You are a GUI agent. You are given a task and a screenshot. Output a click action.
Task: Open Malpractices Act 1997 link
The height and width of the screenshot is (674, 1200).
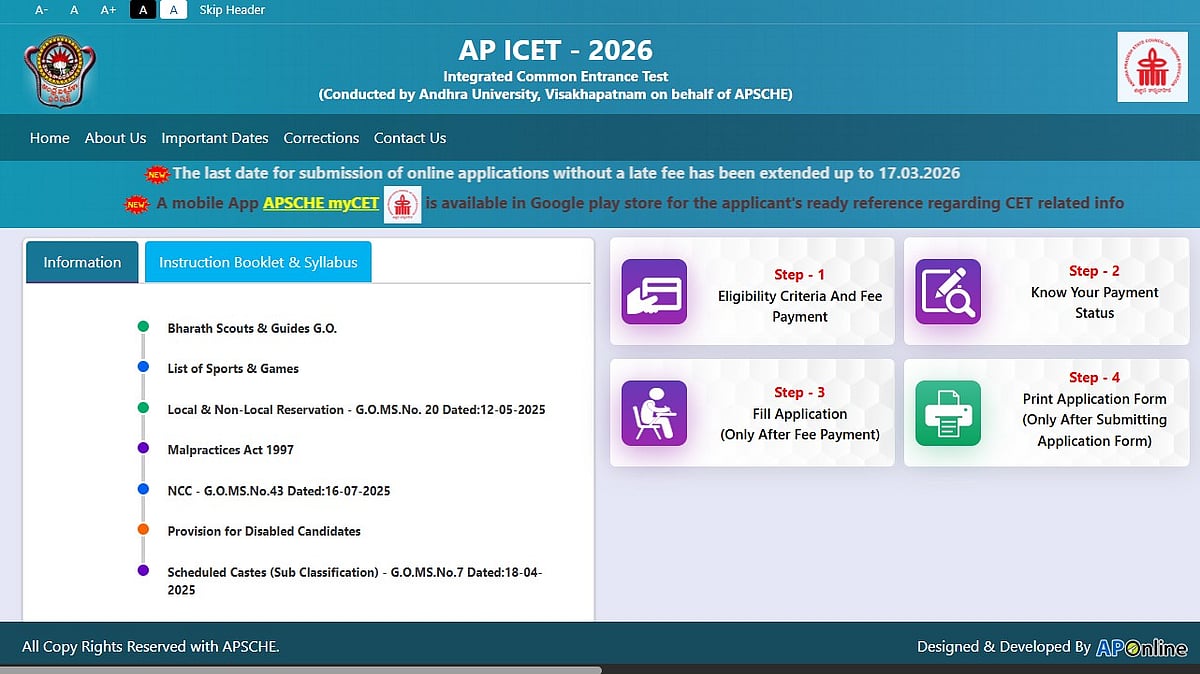(x=231, y=450)
